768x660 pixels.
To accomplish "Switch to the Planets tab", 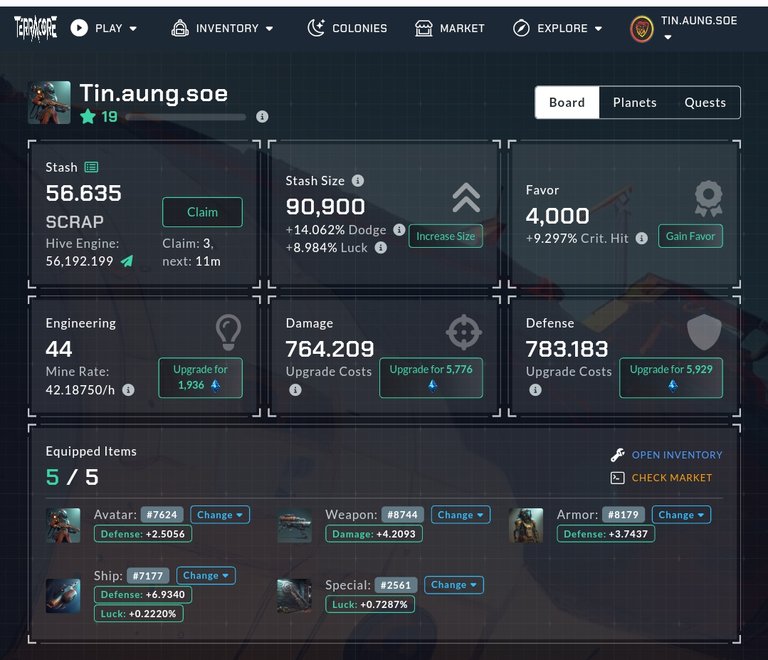I will pyautogui.click(x=634, y=102).
